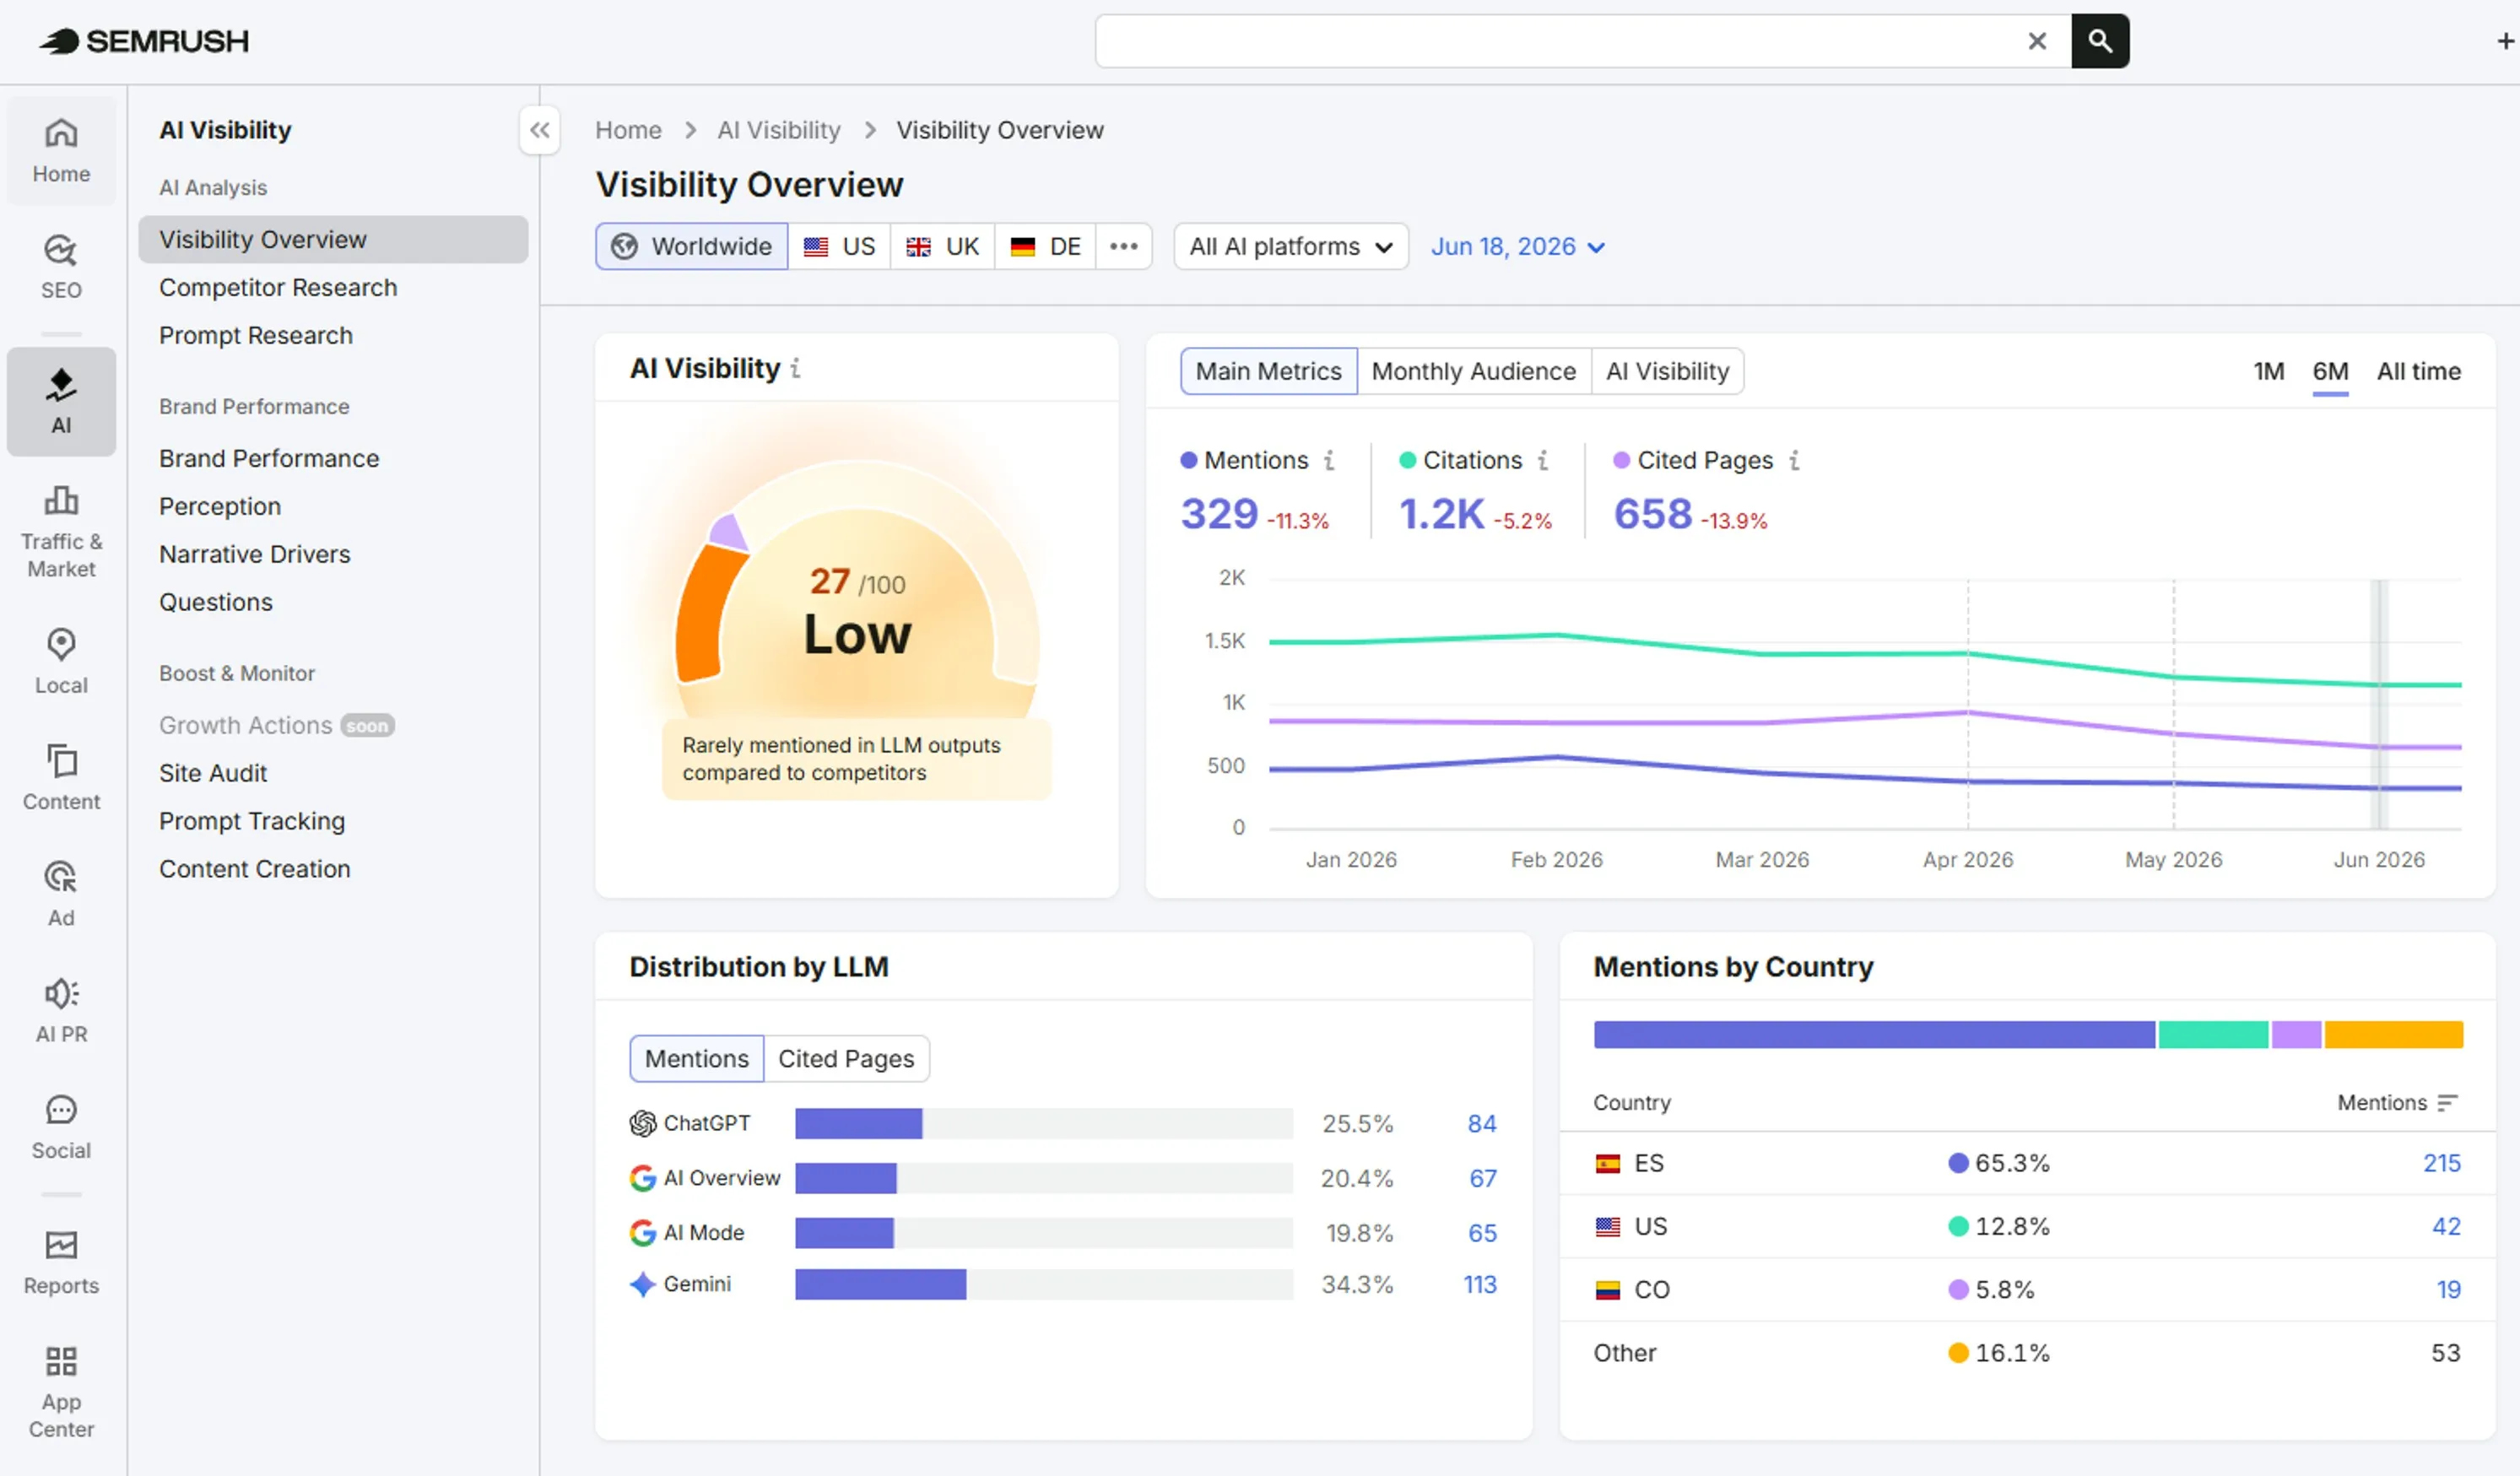Open Mentions info icon
Viewport: 2520px width, 1476px height.
coord(1329,460)
